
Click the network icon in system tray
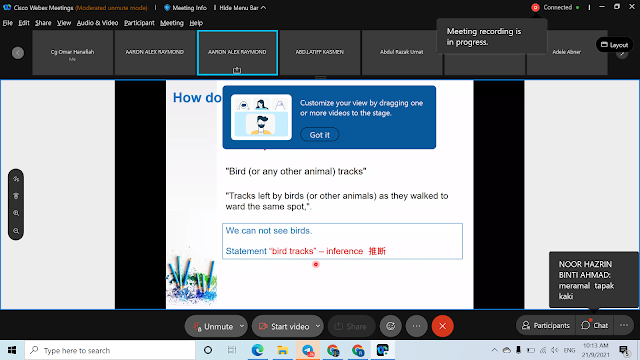coord(543,350)
